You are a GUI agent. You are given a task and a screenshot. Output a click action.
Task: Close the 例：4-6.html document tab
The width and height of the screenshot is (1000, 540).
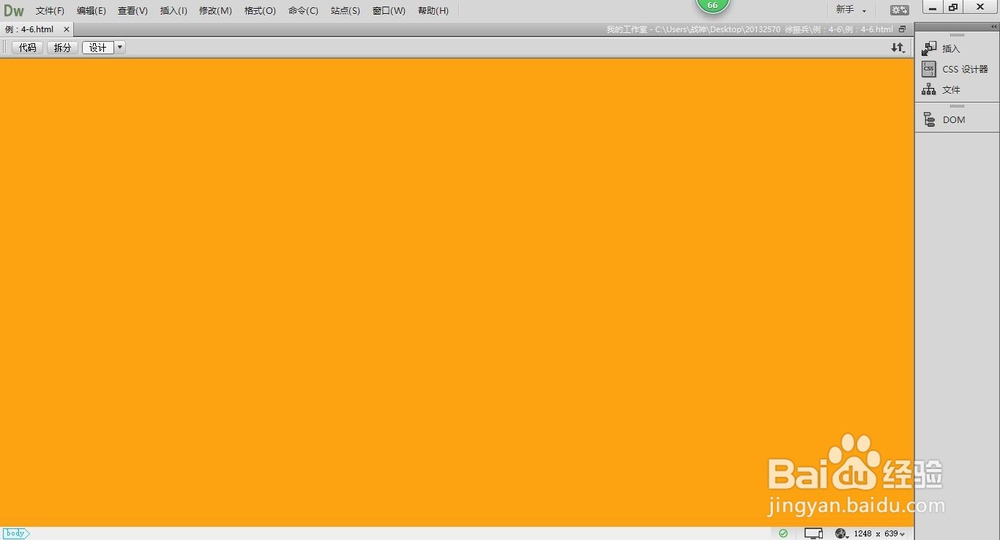tap(66, 29)
